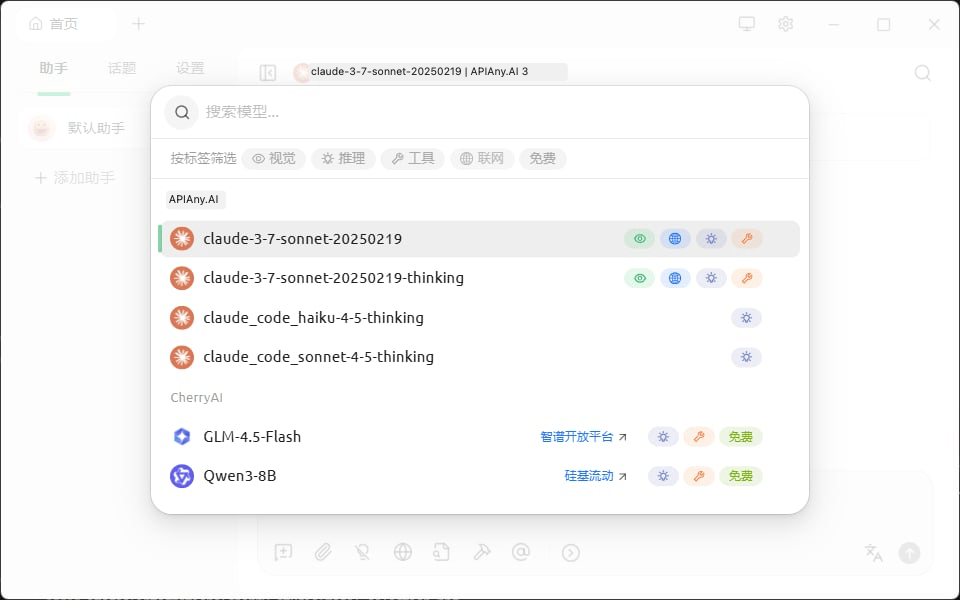
Task: Click reasoning badge on GLM-4.5-Flash
Action: coord(663,437)
